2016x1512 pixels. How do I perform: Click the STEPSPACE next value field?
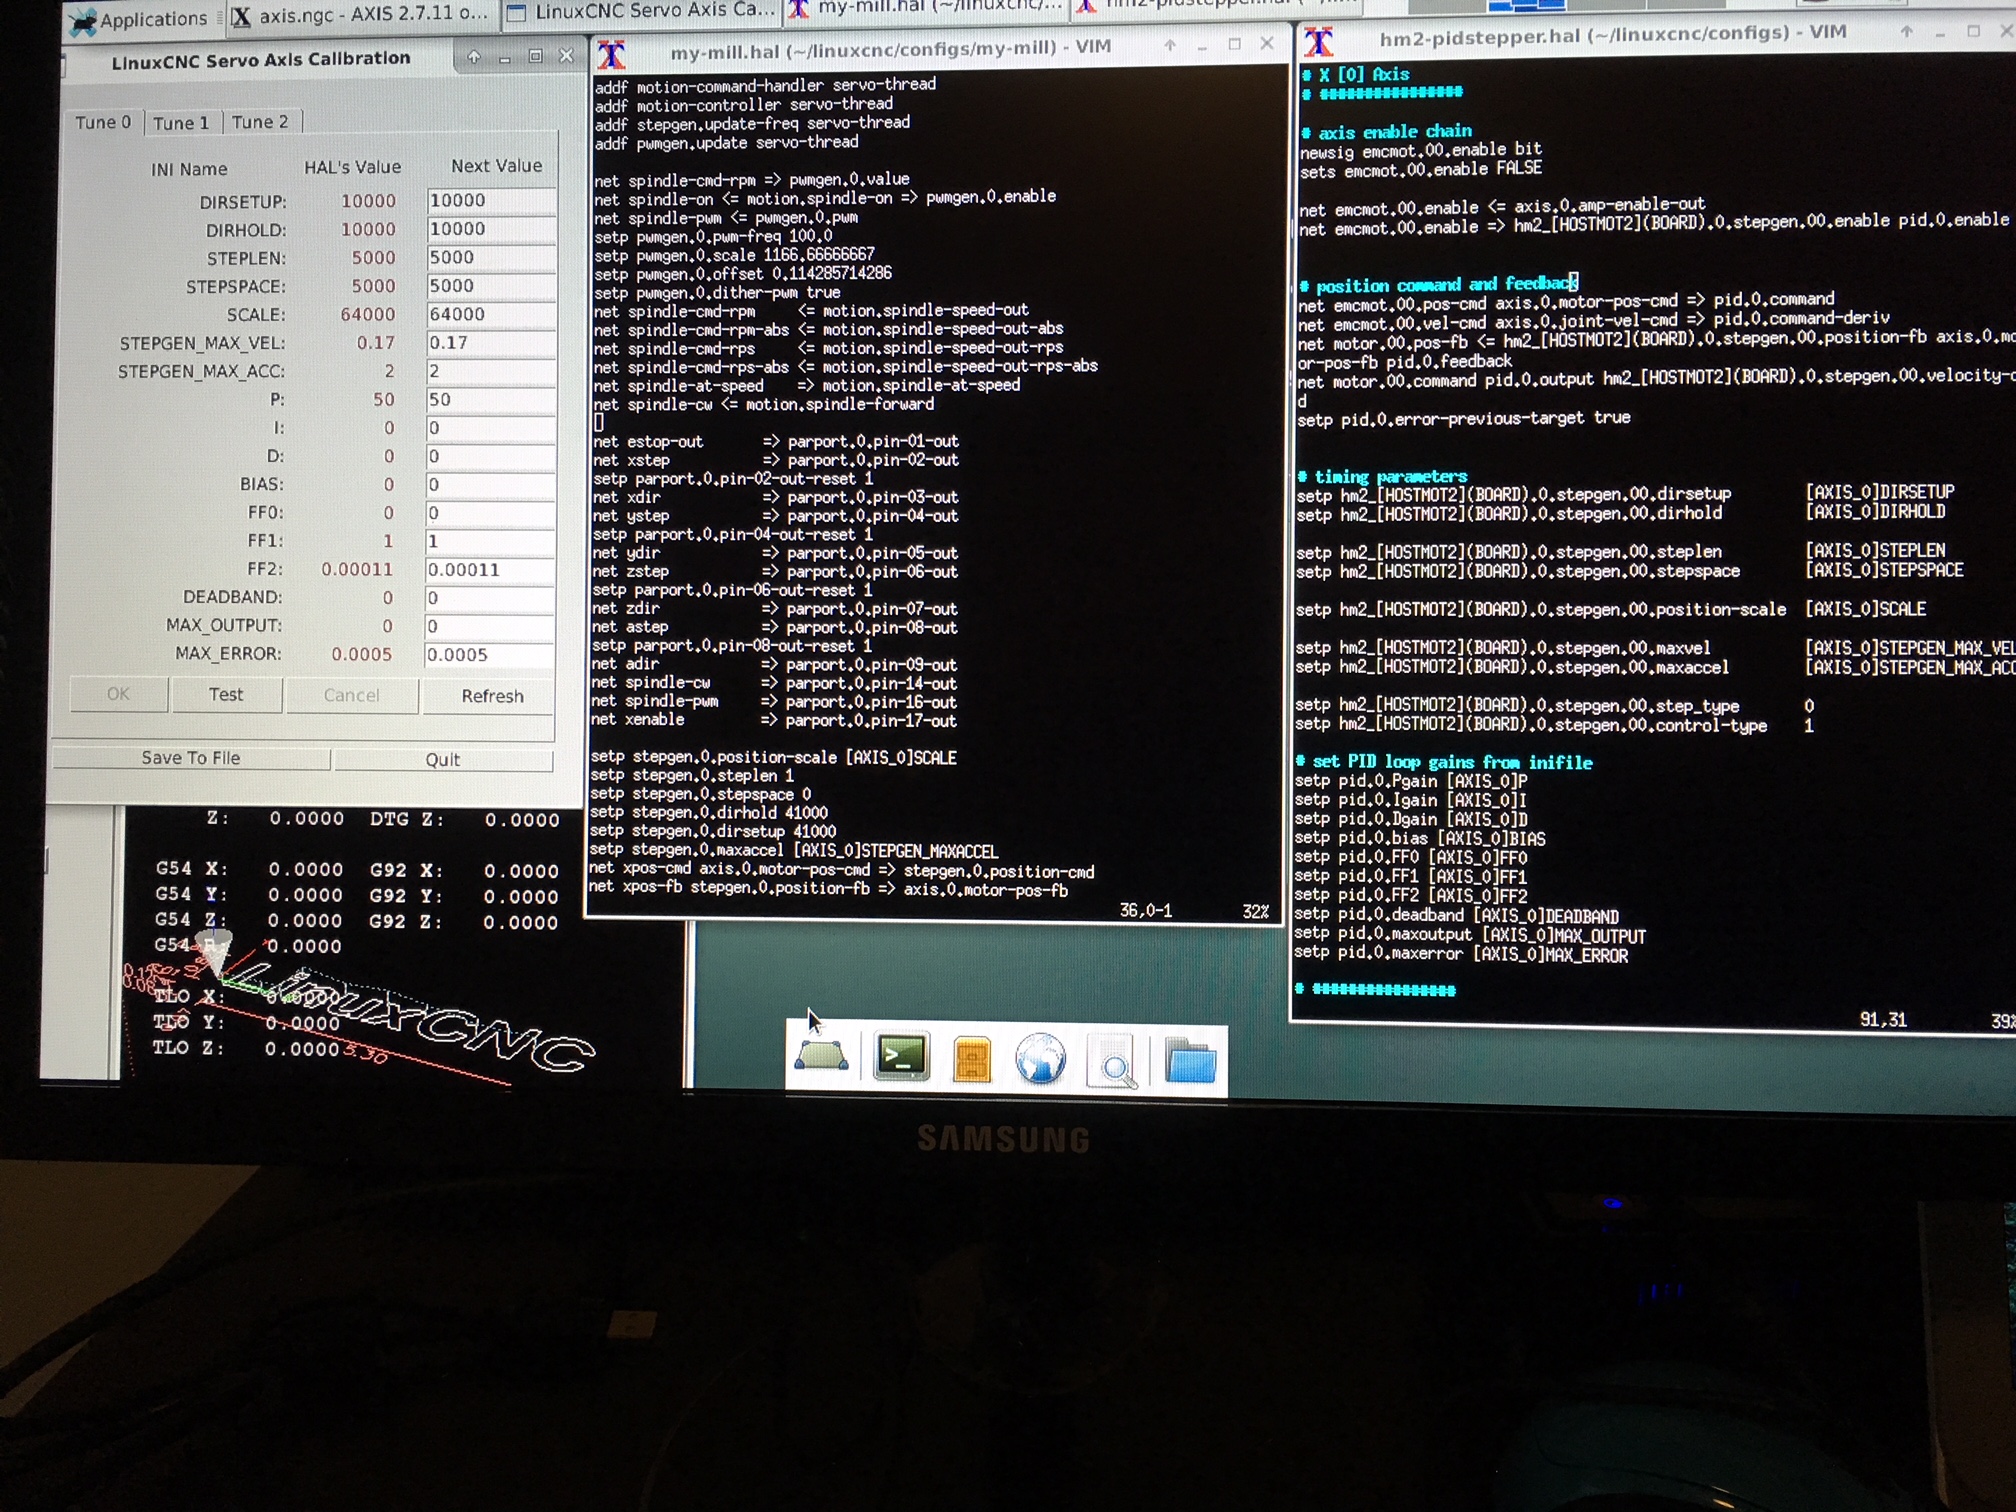490,285
